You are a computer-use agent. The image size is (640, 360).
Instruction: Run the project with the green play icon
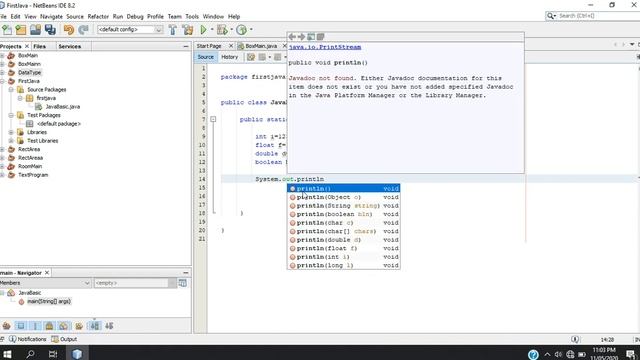pyautogui.click(x=203, y=29)
